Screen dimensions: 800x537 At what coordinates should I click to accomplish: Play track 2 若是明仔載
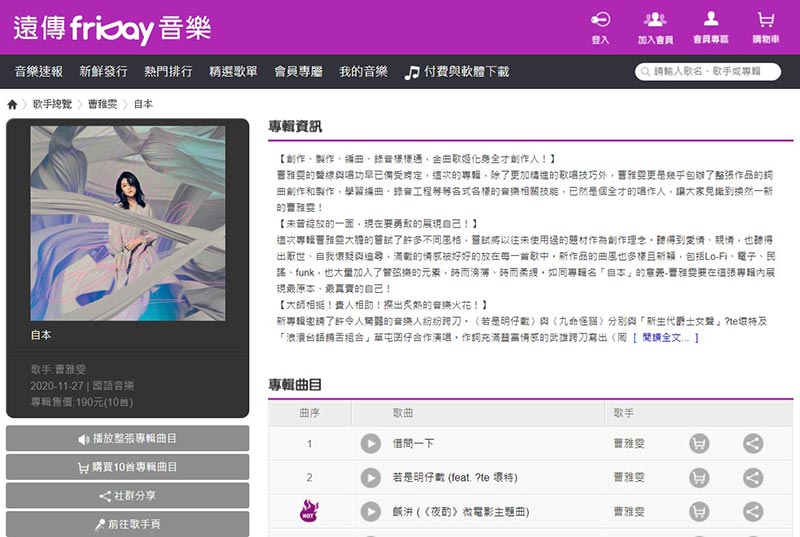click(x=371, y=478)
